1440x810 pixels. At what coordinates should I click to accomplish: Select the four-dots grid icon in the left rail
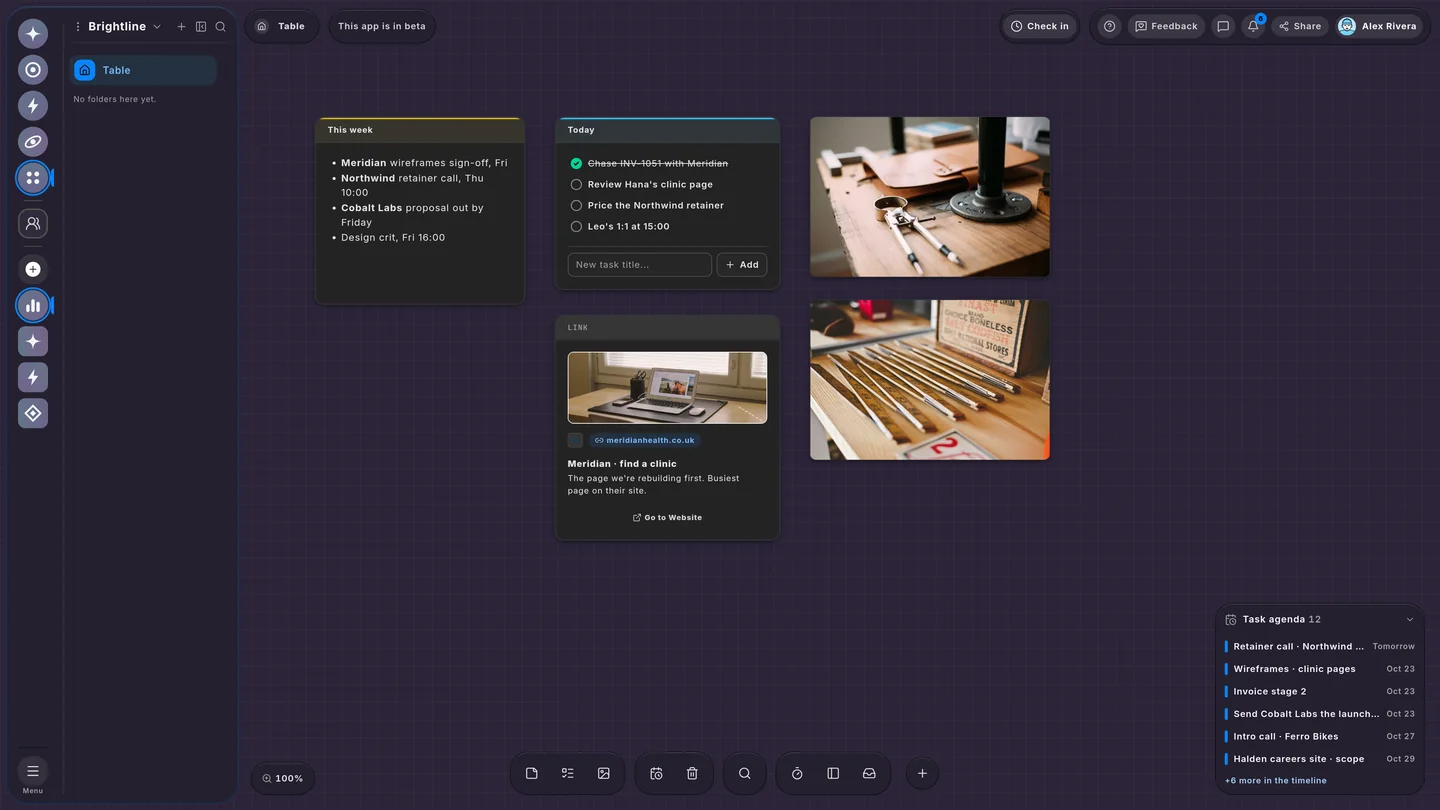tap(33, 177)
